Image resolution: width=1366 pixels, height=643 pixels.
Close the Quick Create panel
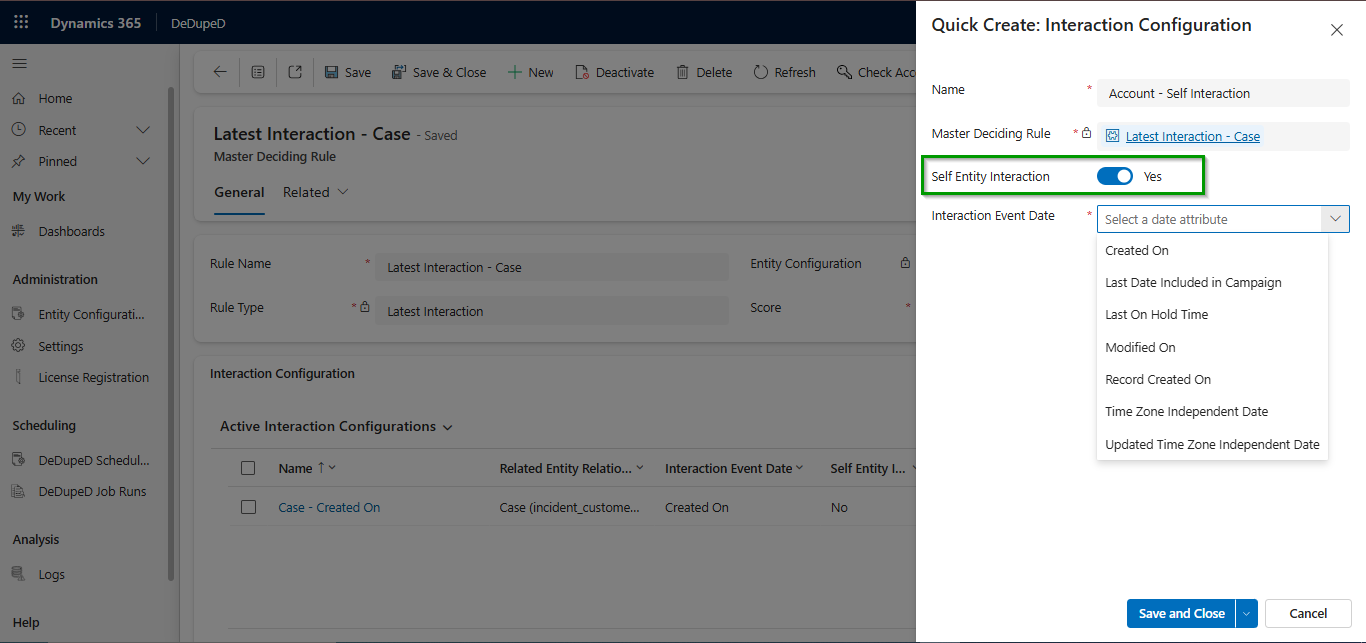[1336, 30]
